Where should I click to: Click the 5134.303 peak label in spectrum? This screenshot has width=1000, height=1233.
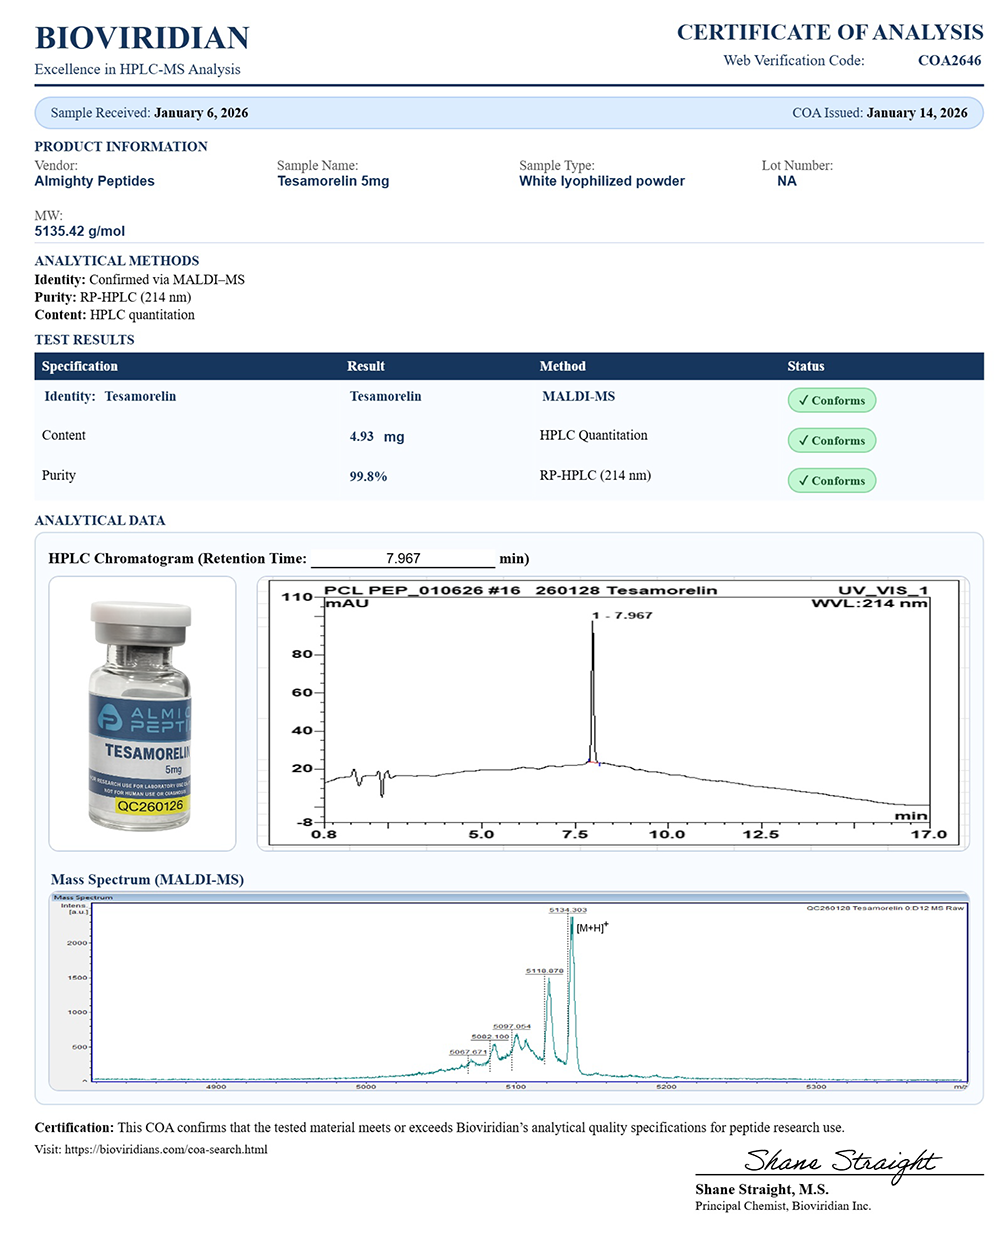click(x=568, y=910)
